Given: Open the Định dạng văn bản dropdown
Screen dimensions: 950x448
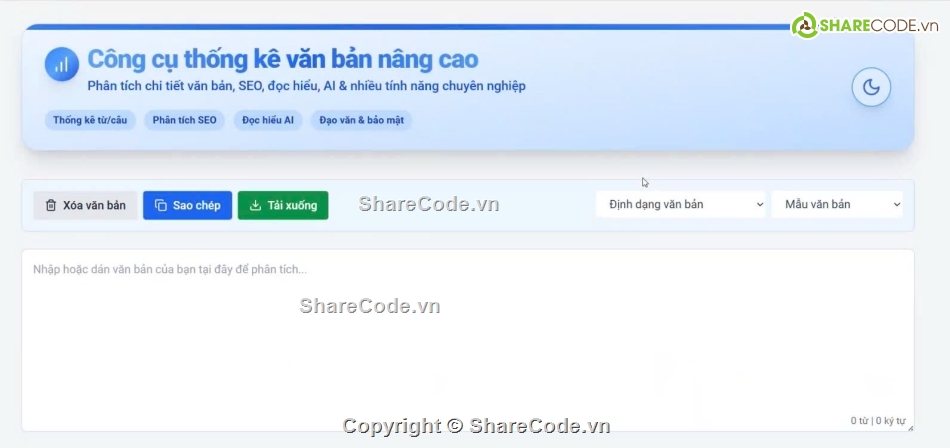Looking at the screenshot, I should (x=680, y=204).
